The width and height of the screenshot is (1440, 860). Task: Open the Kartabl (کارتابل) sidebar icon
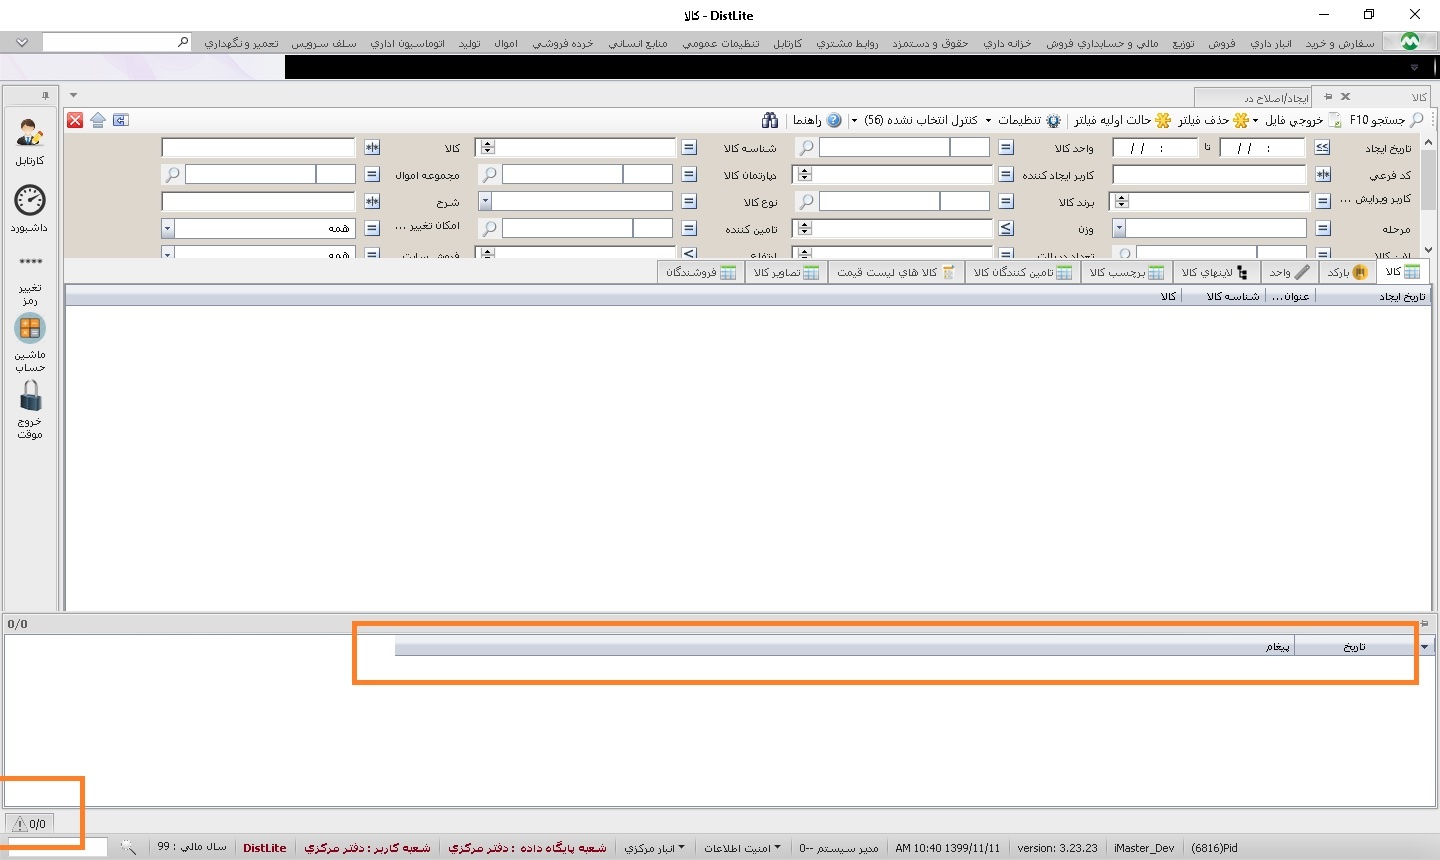pyautogui.click(x=30, y=133)
